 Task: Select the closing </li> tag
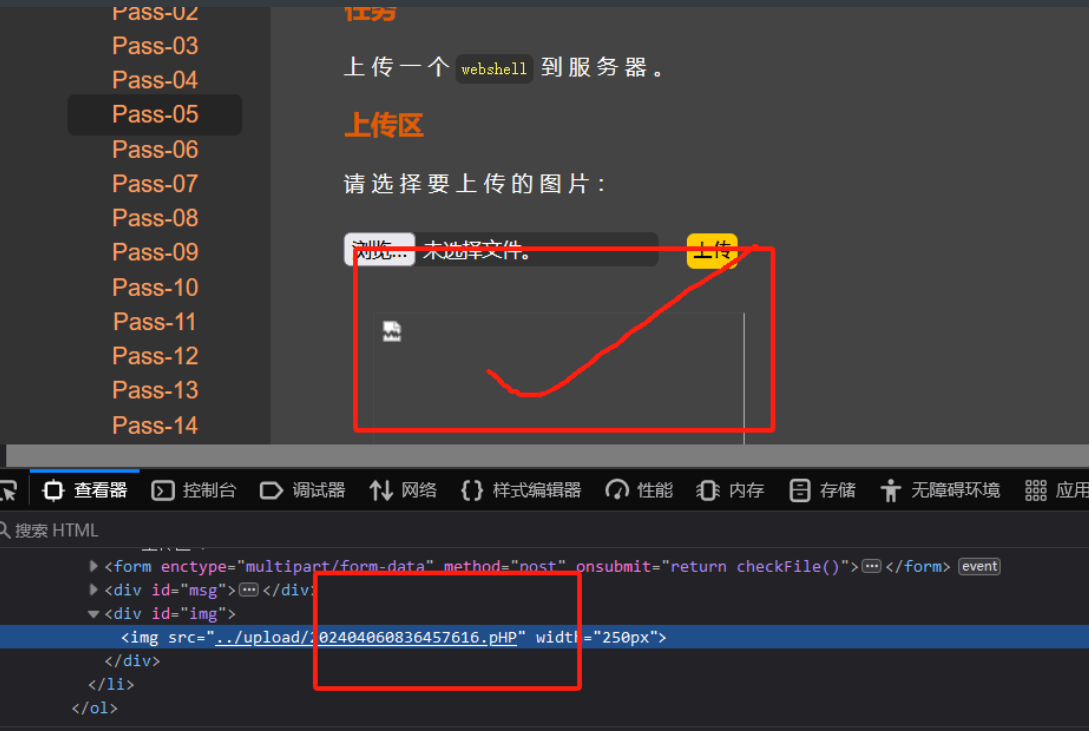111,684
